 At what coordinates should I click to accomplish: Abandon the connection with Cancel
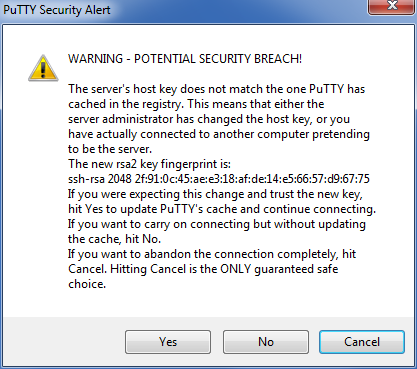pyautogui.click(x=362, y=342)
